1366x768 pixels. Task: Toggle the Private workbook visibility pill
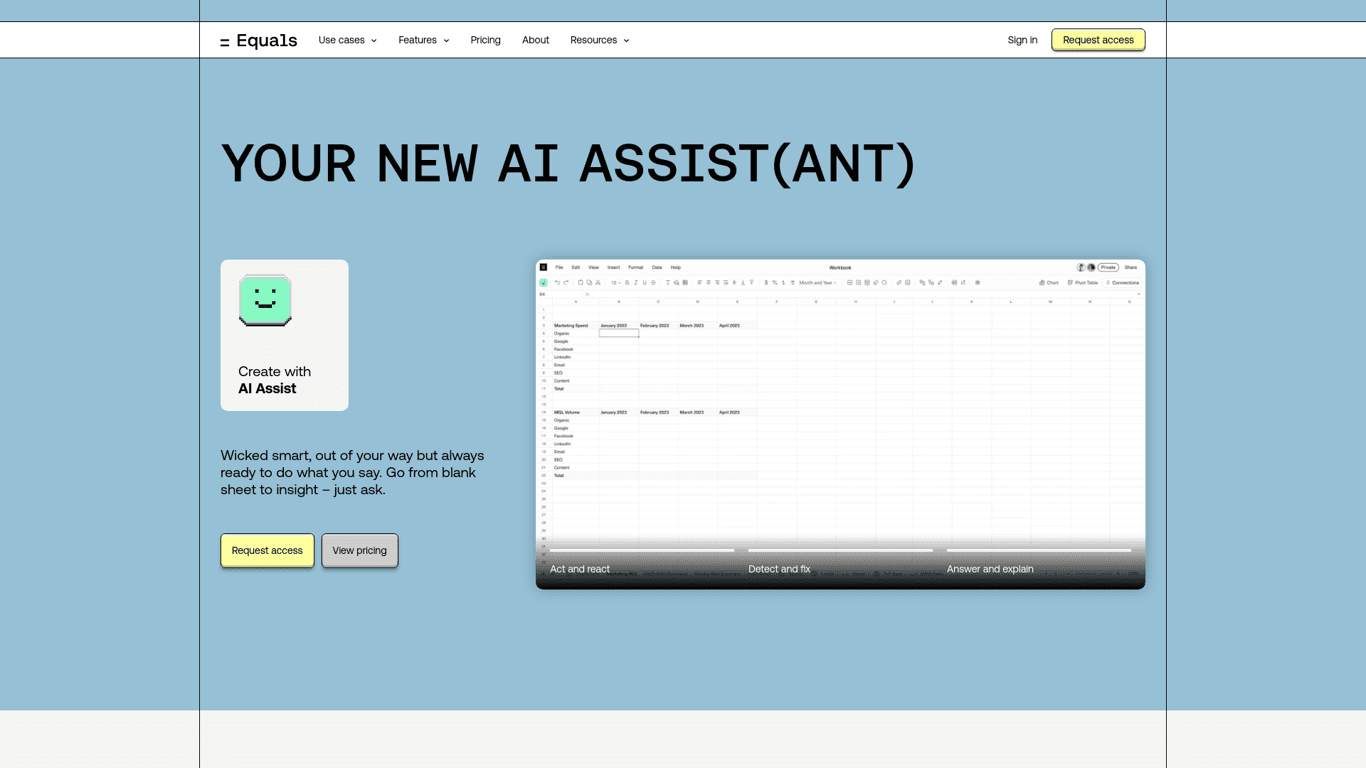[x=1108, y=268]
